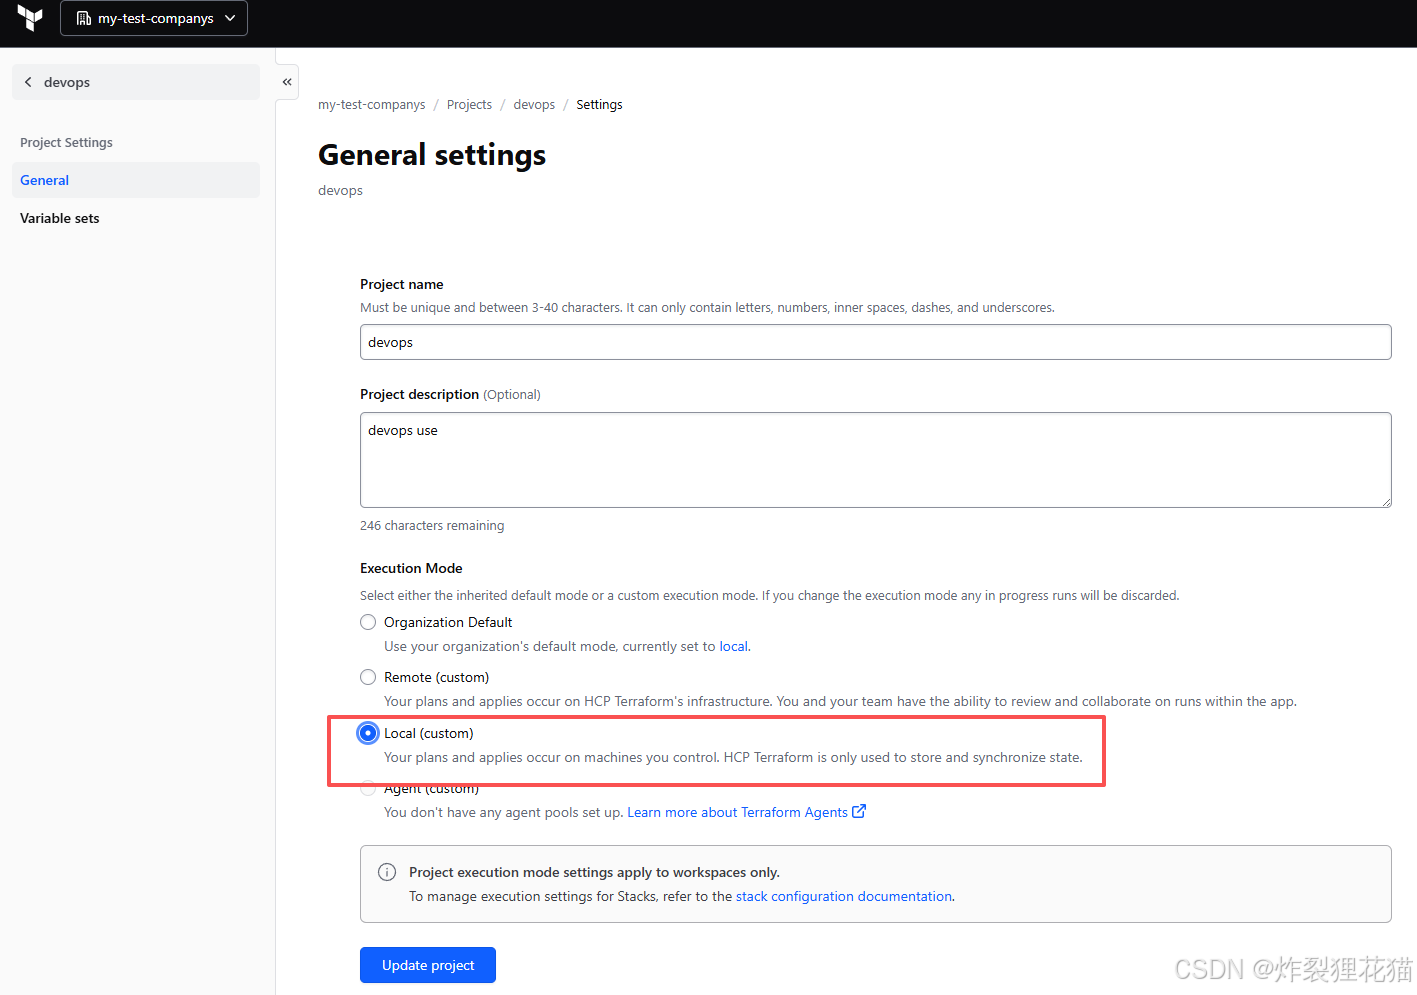Click the Projects breadcrumb link

click(x=469, y=104)
